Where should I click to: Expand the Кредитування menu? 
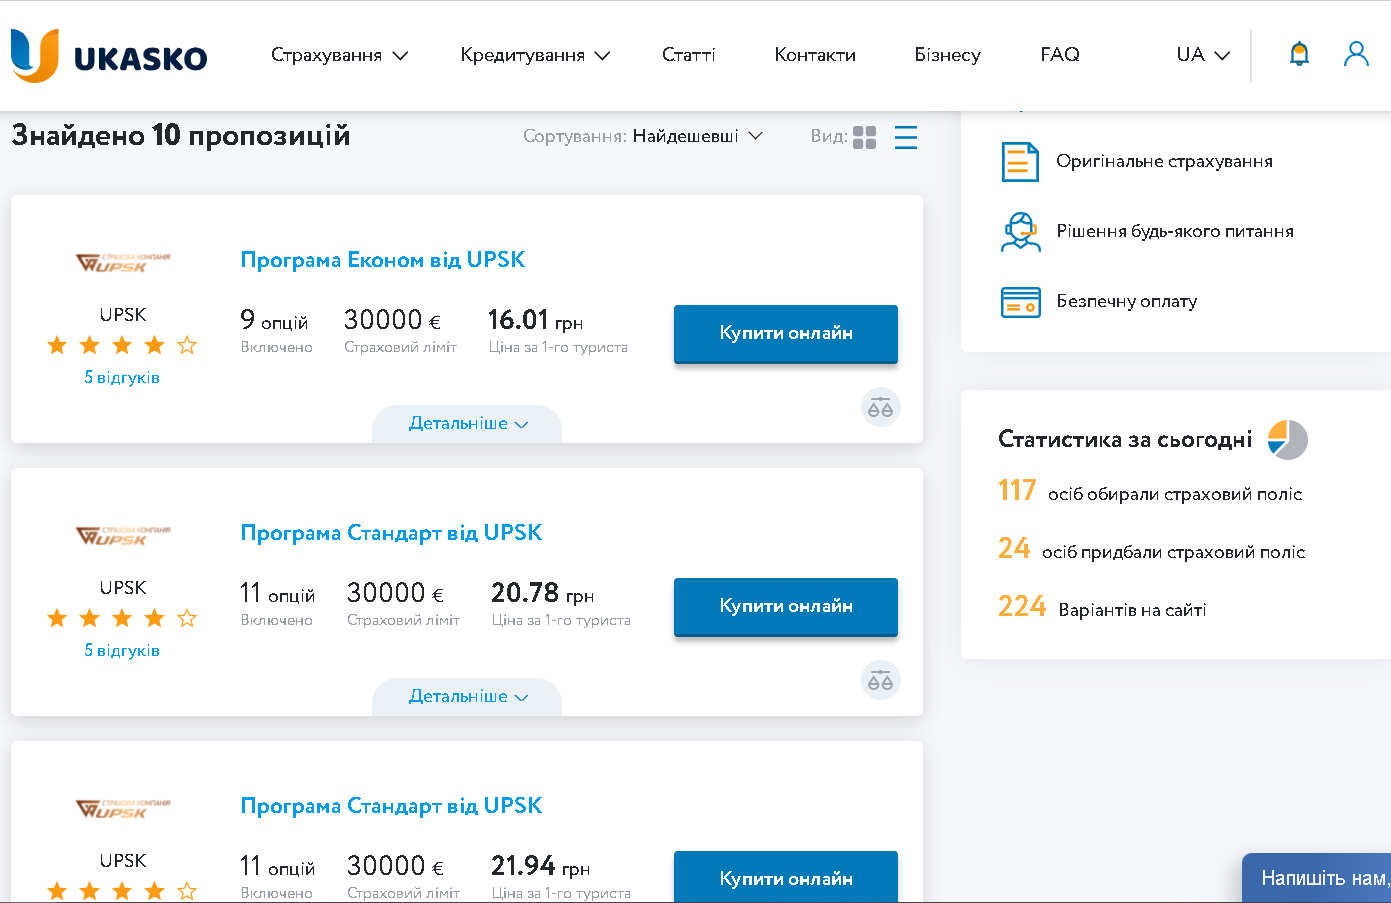[535, 55]
